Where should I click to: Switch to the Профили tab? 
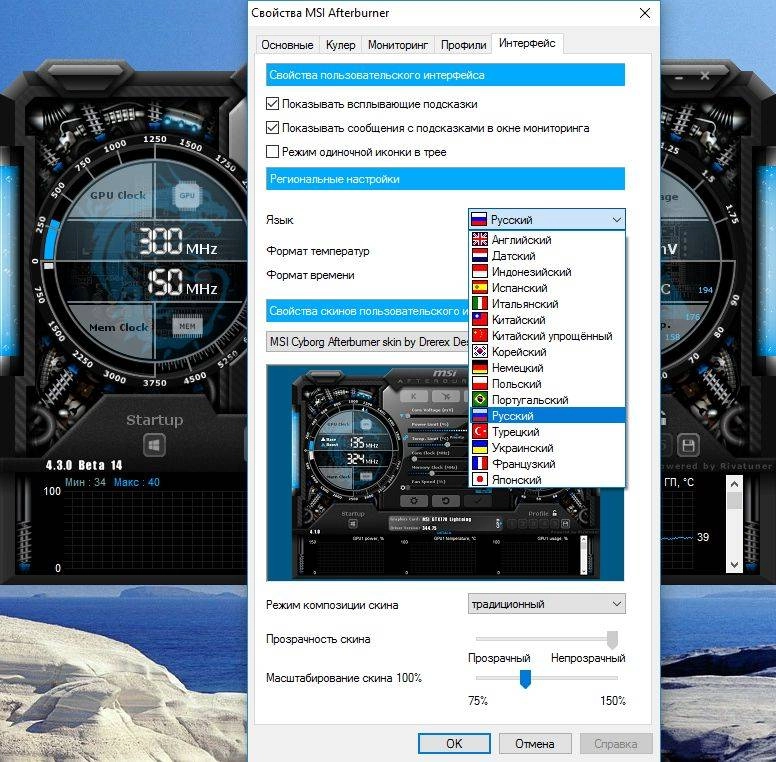click(463, 45)
